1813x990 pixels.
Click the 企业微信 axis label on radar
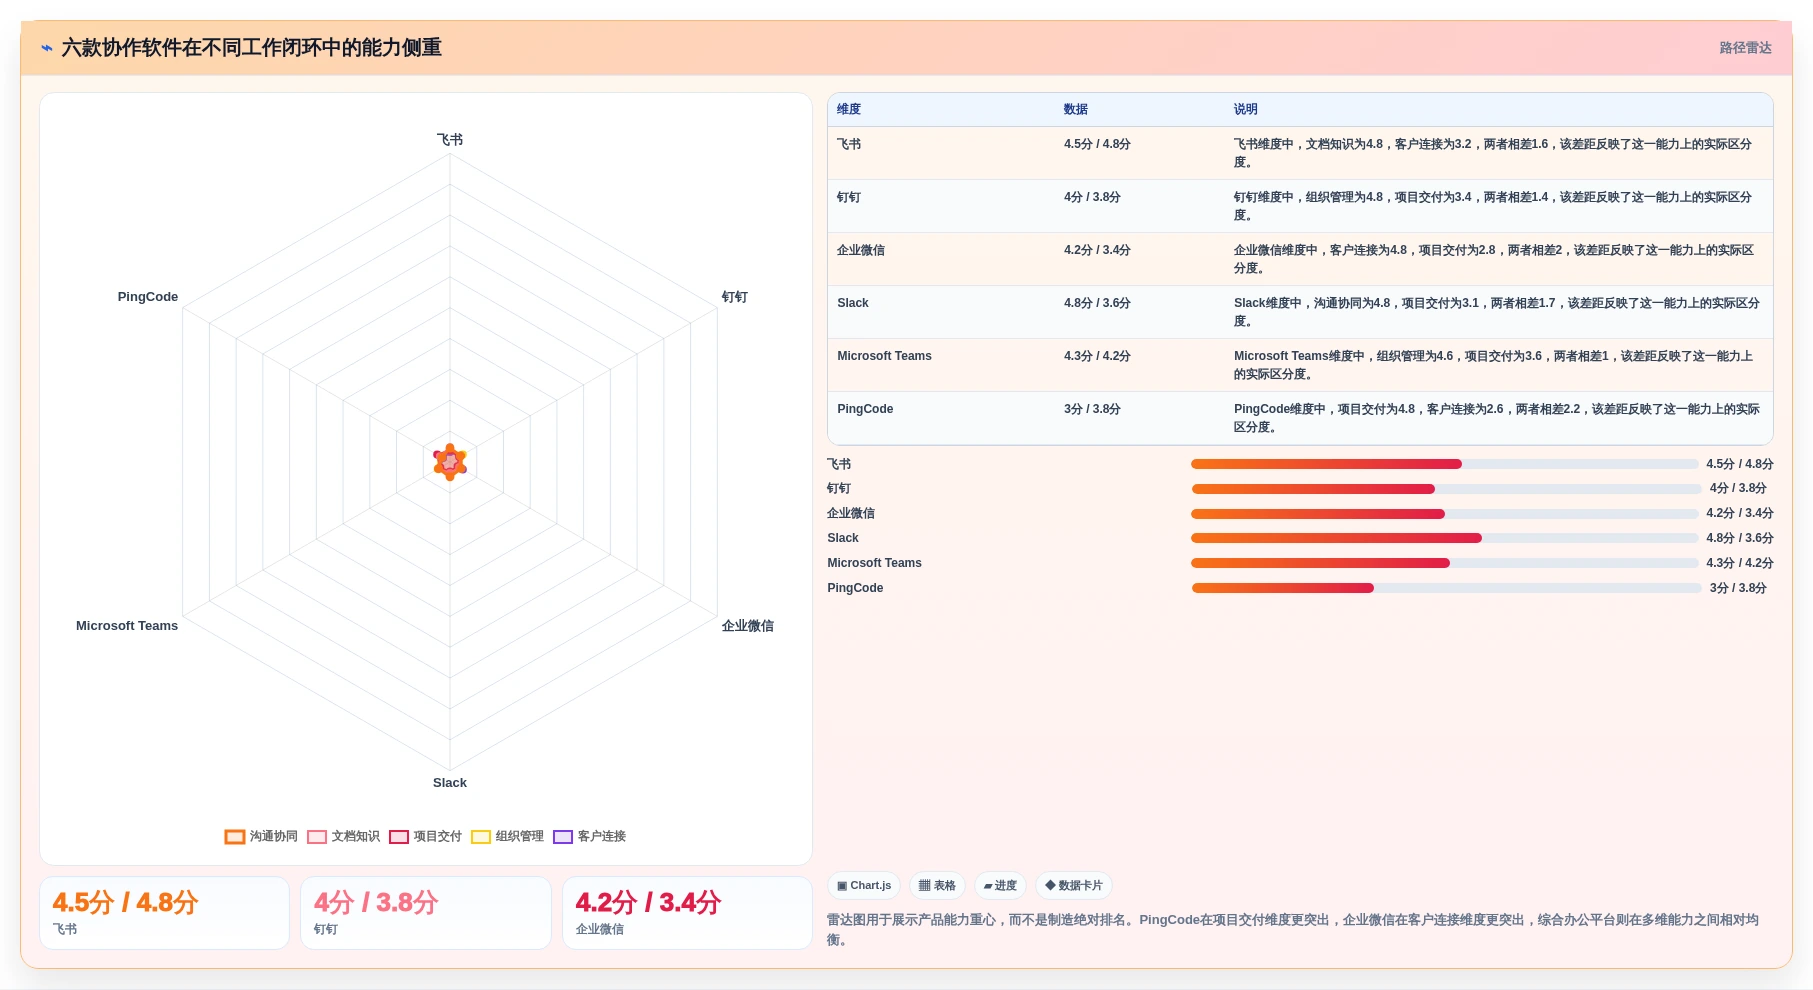click(x=748, y=626)
